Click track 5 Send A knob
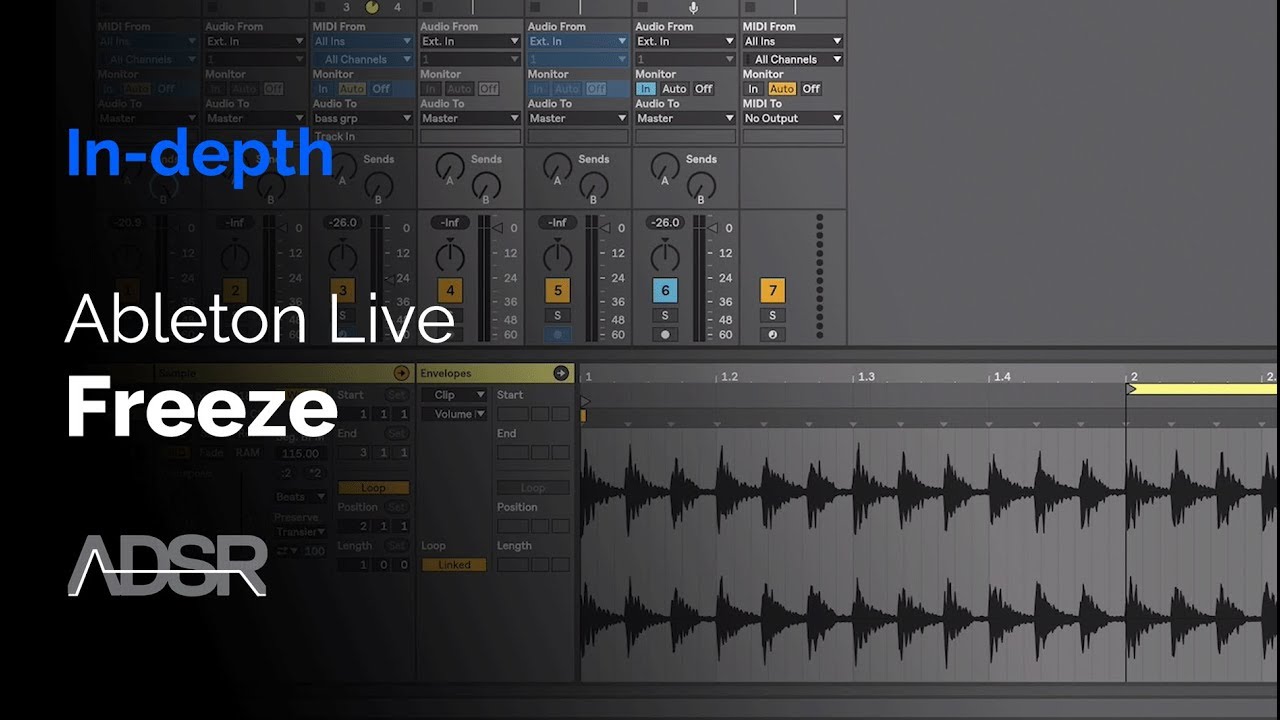 click(x=557, y=167)
